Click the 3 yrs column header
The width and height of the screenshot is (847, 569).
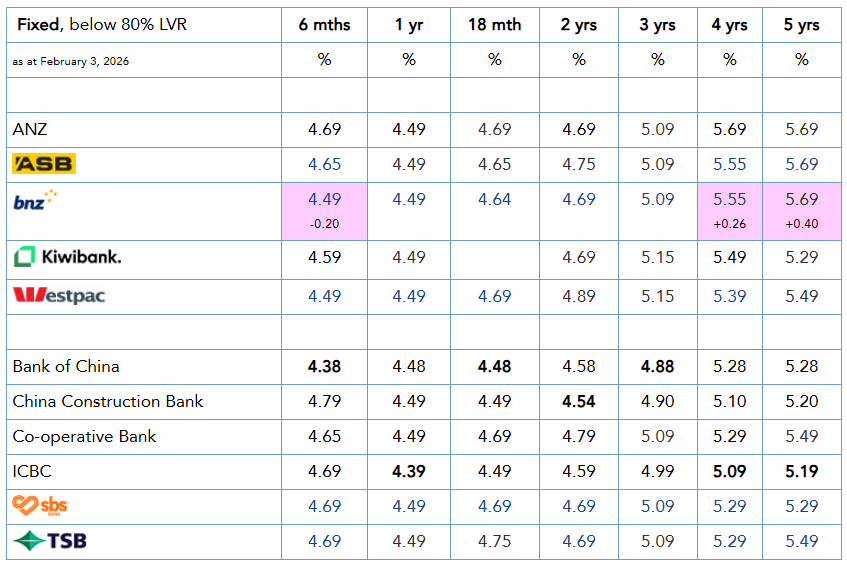pyautogui.click(x=657, y=25)
